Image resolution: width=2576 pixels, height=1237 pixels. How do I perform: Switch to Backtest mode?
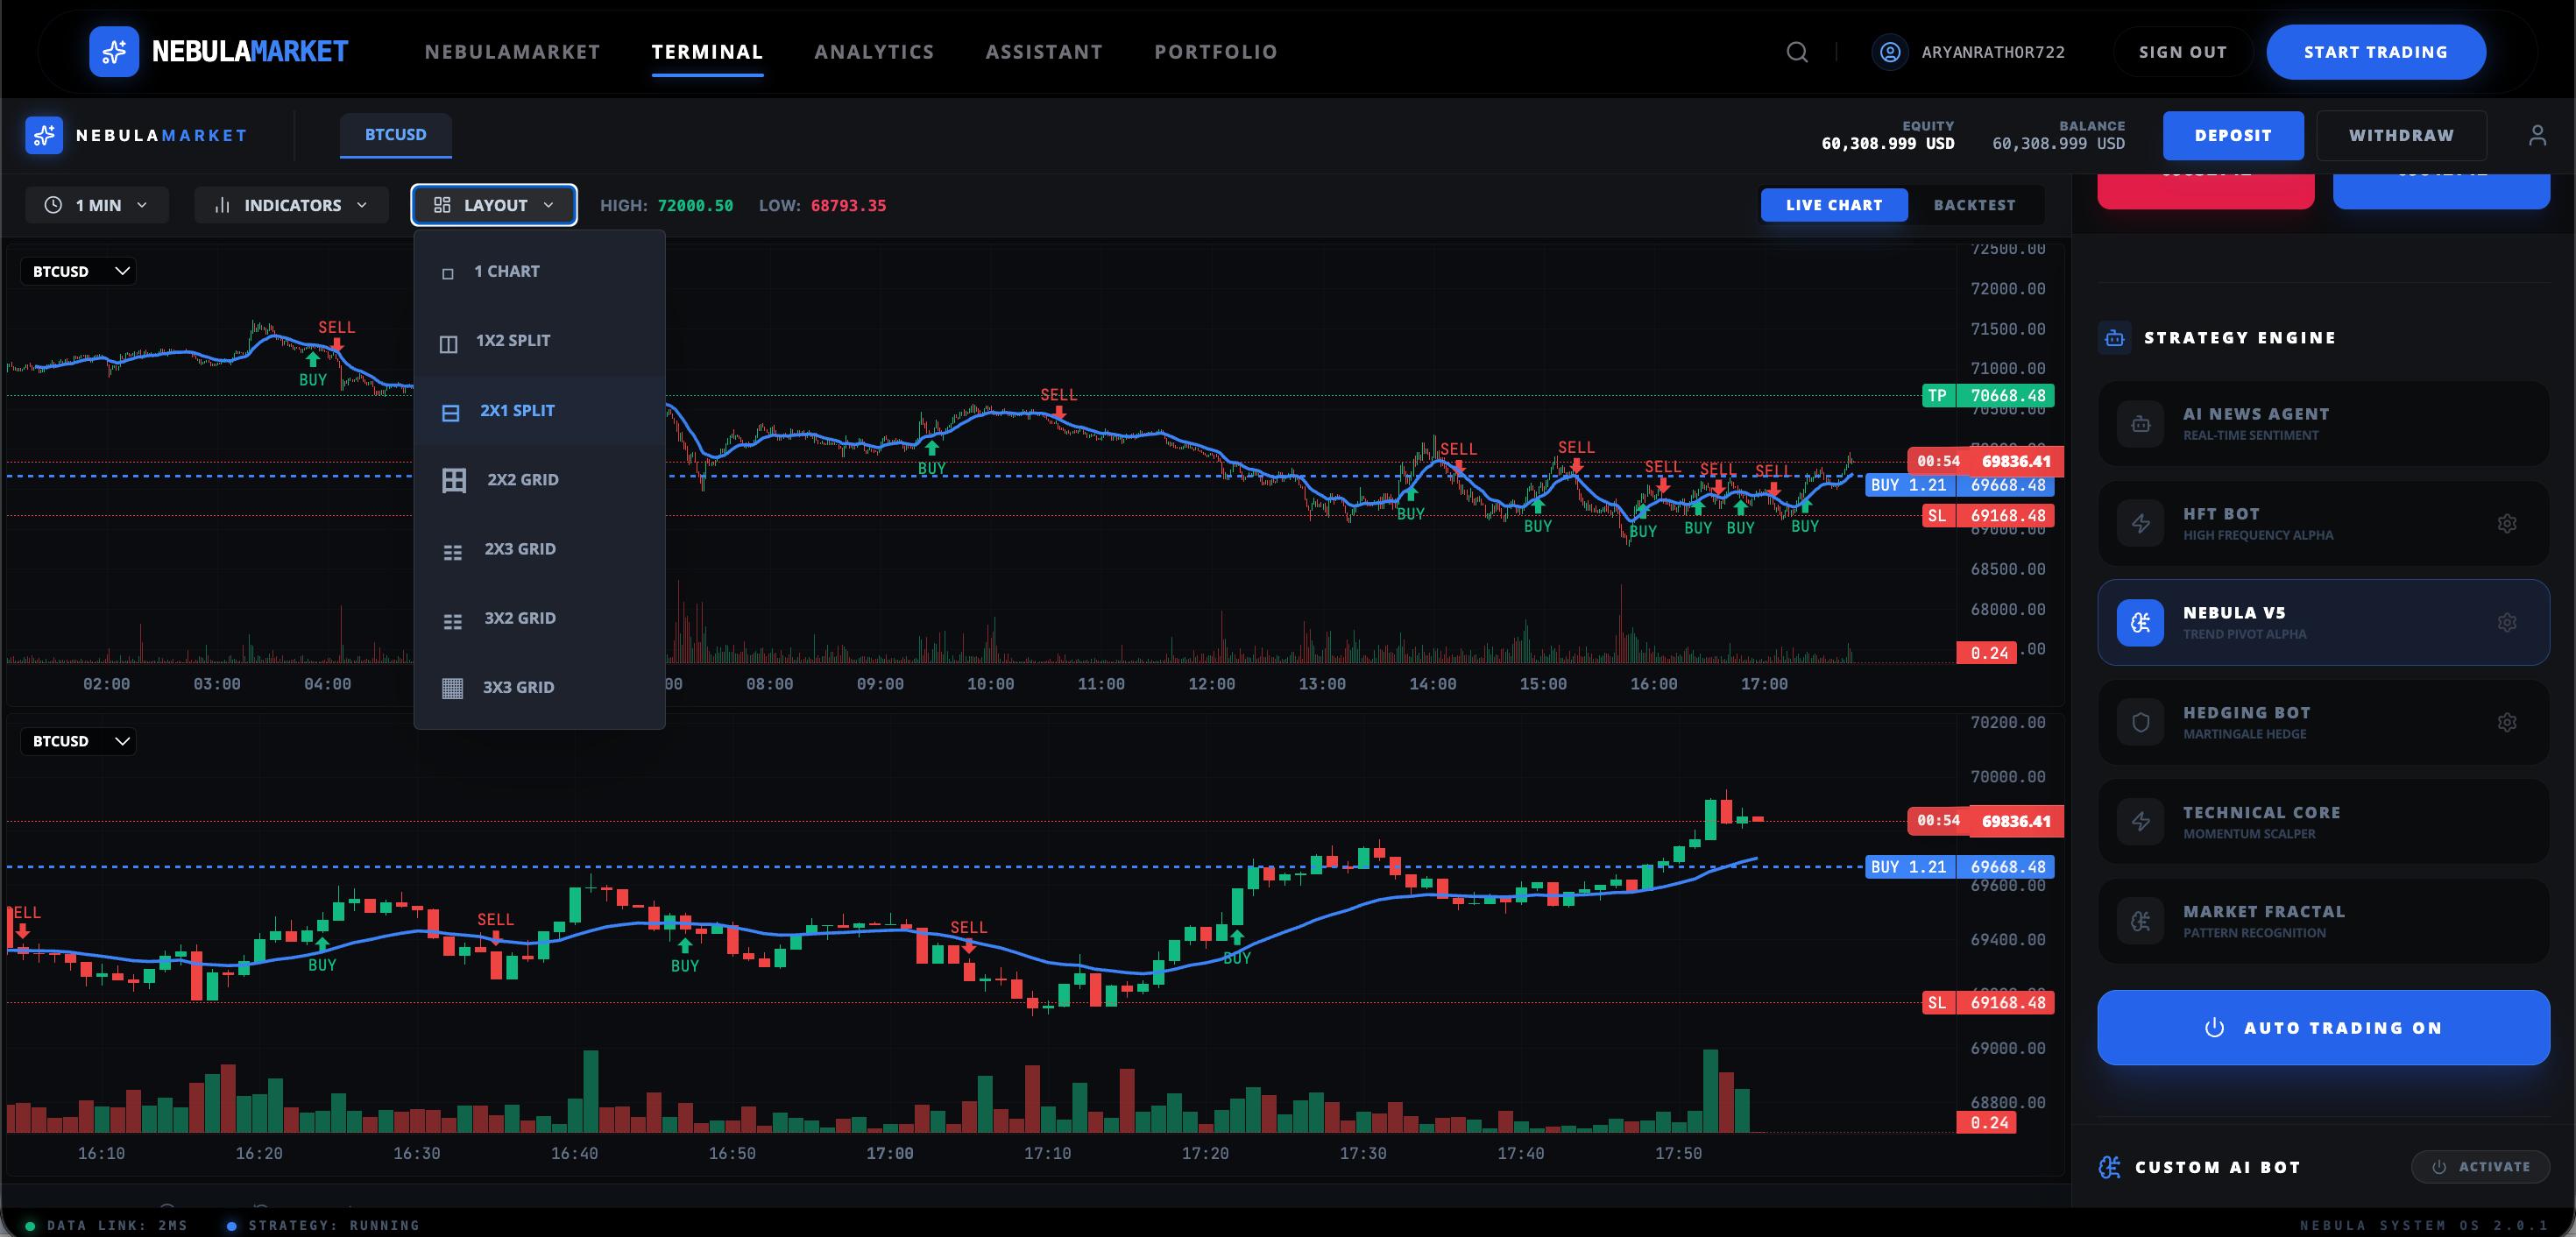pyautogui.click(x=1973, y=205)
